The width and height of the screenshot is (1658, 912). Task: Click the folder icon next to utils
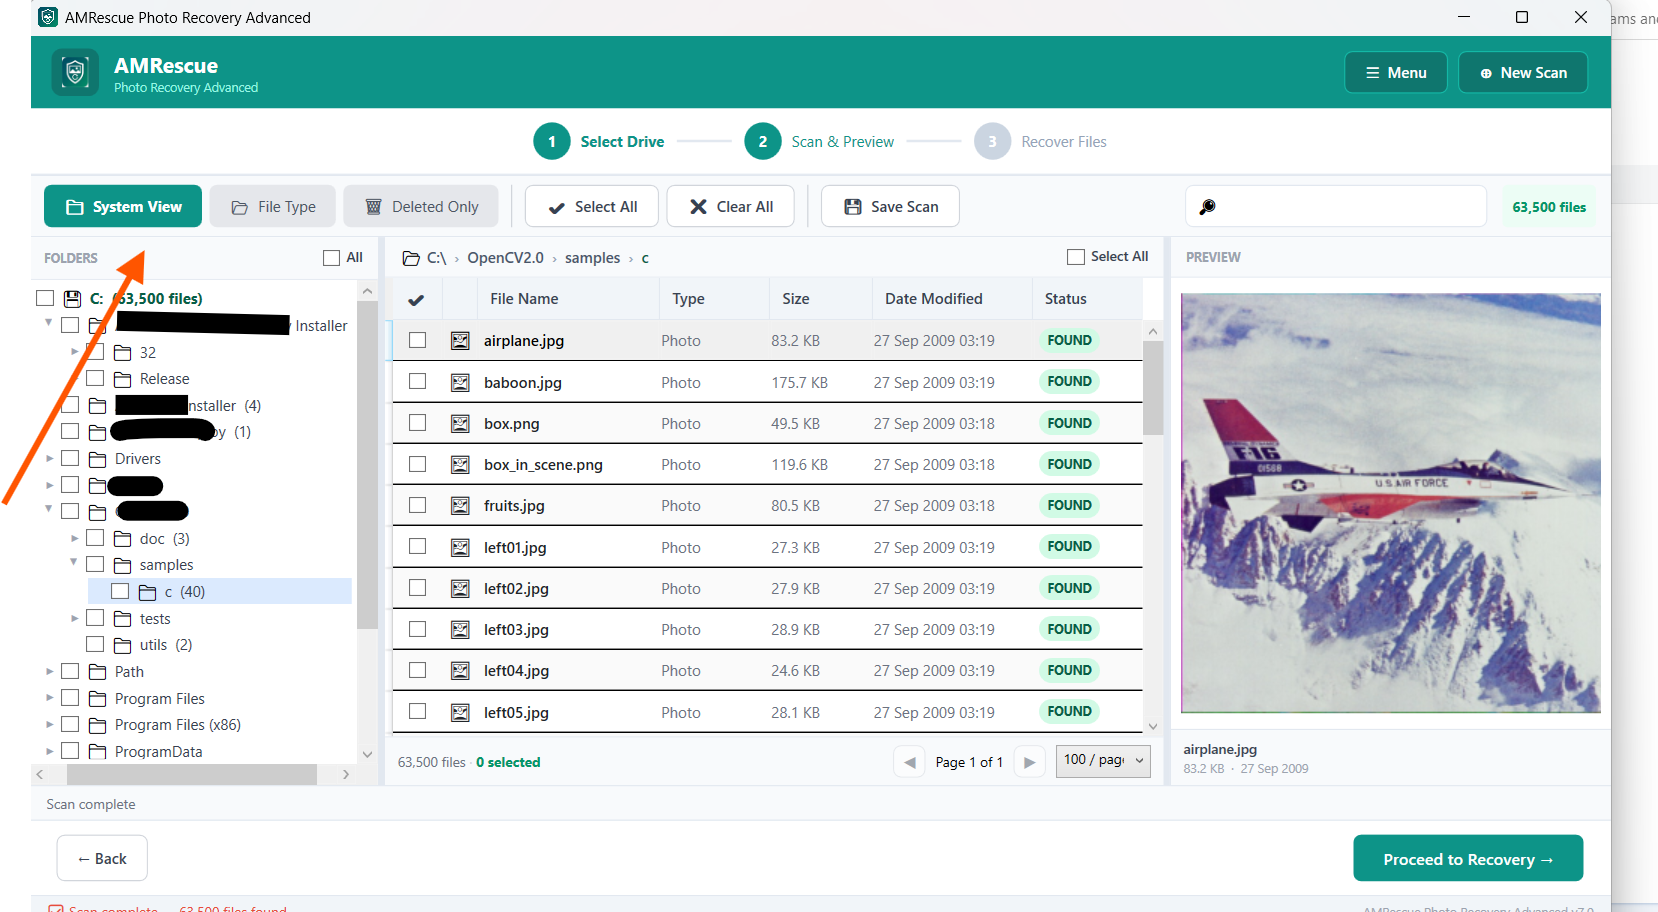click(122, 645)
